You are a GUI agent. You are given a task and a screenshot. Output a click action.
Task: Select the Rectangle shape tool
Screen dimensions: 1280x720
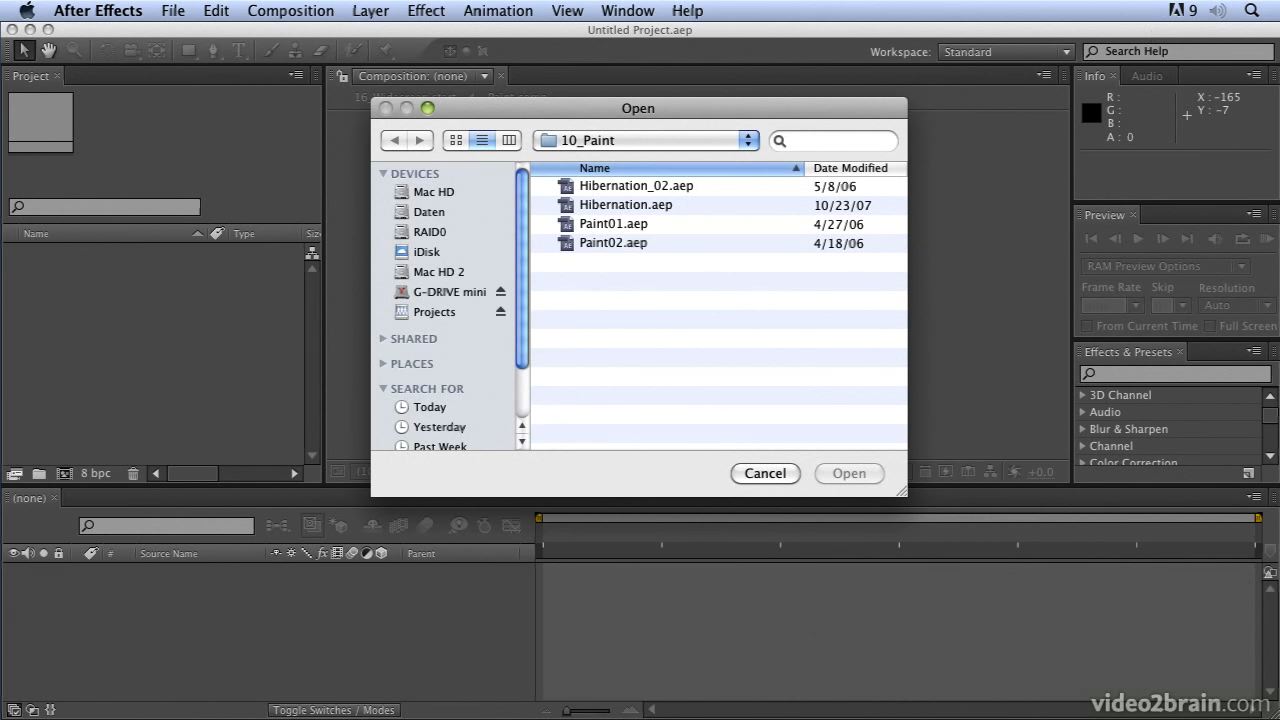click(189, 50)
